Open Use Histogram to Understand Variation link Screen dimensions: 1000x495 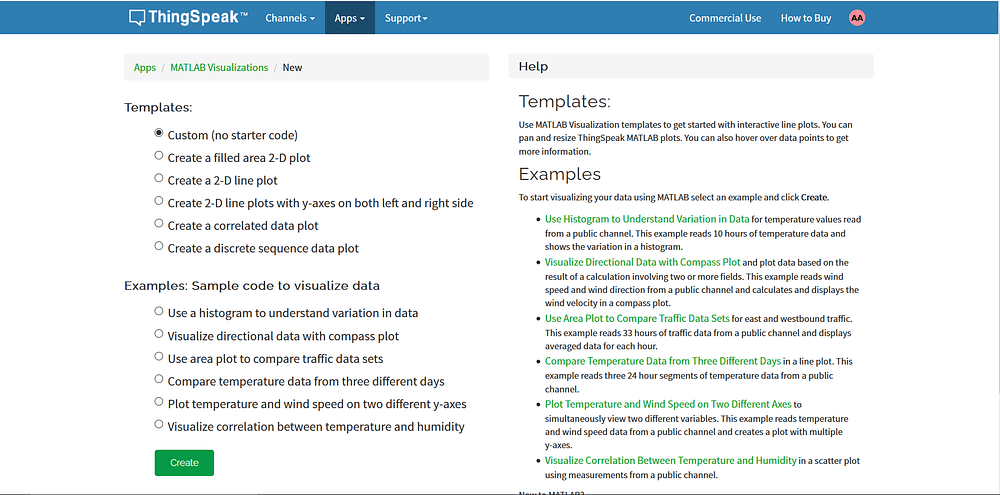(x=646, y=219)
